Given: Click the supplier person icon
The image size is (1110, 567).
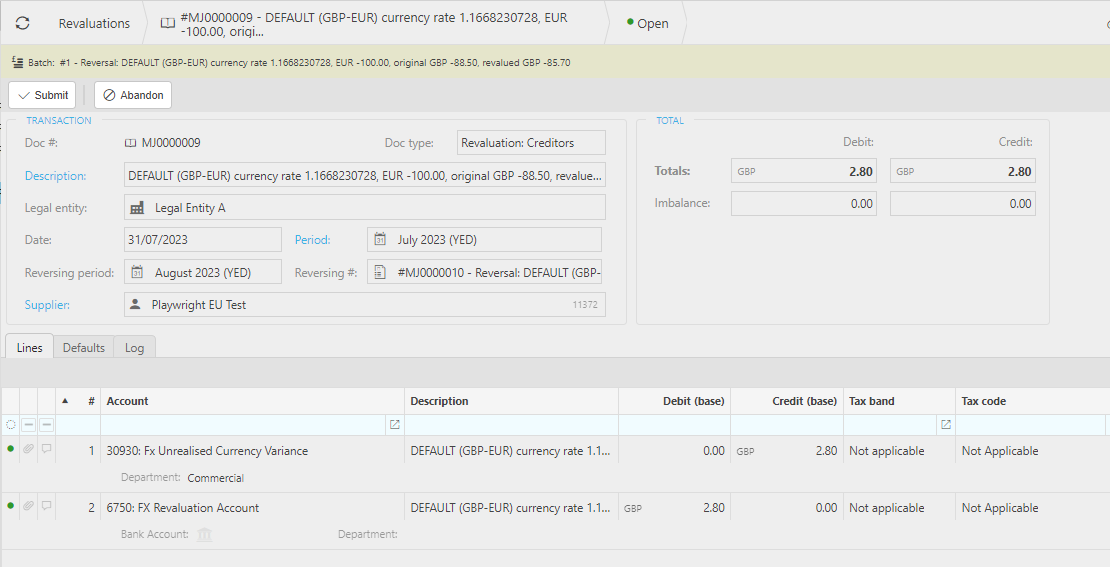Looking at the screenshot, I should (135, 304).
